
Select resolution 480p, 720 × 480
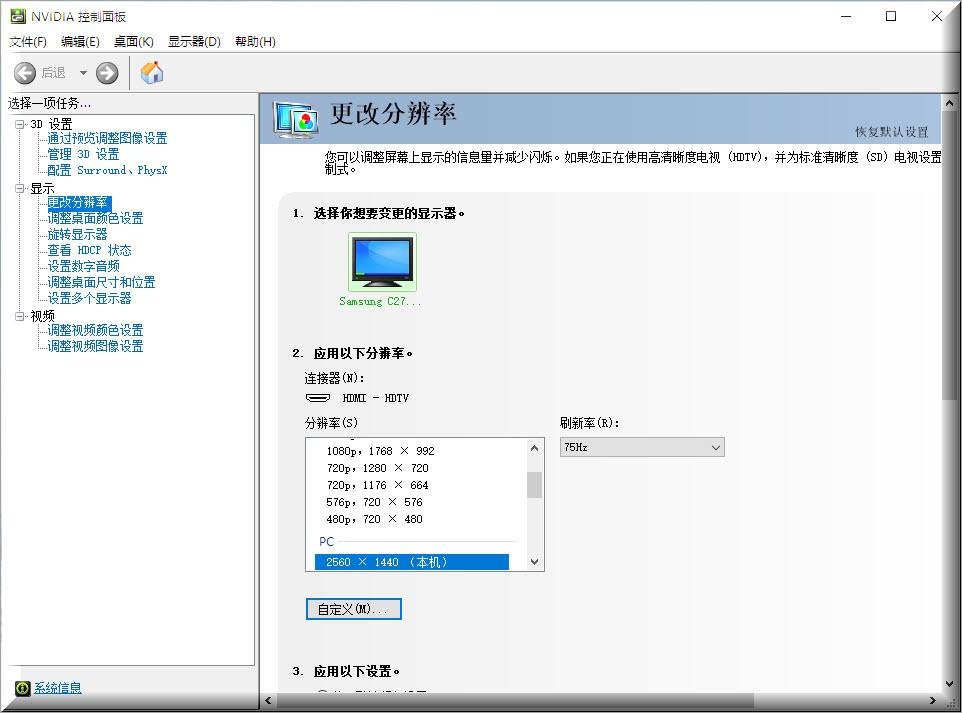click(x=374, y=520)
